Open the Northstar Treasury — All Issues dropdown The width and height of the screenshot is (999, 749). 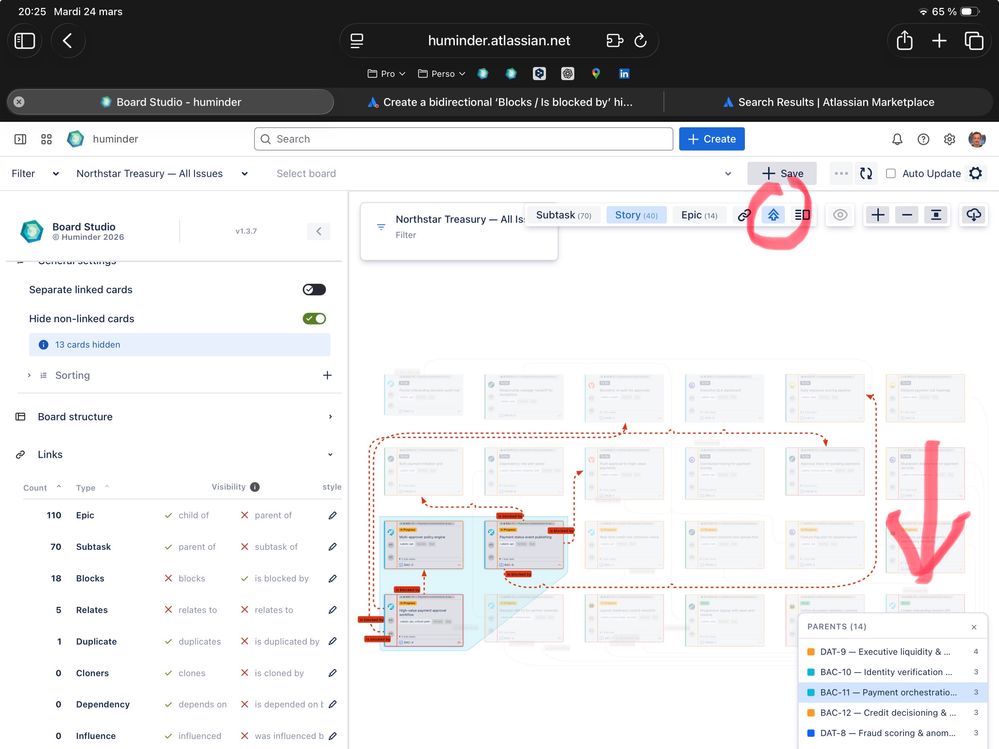(162, 173)
